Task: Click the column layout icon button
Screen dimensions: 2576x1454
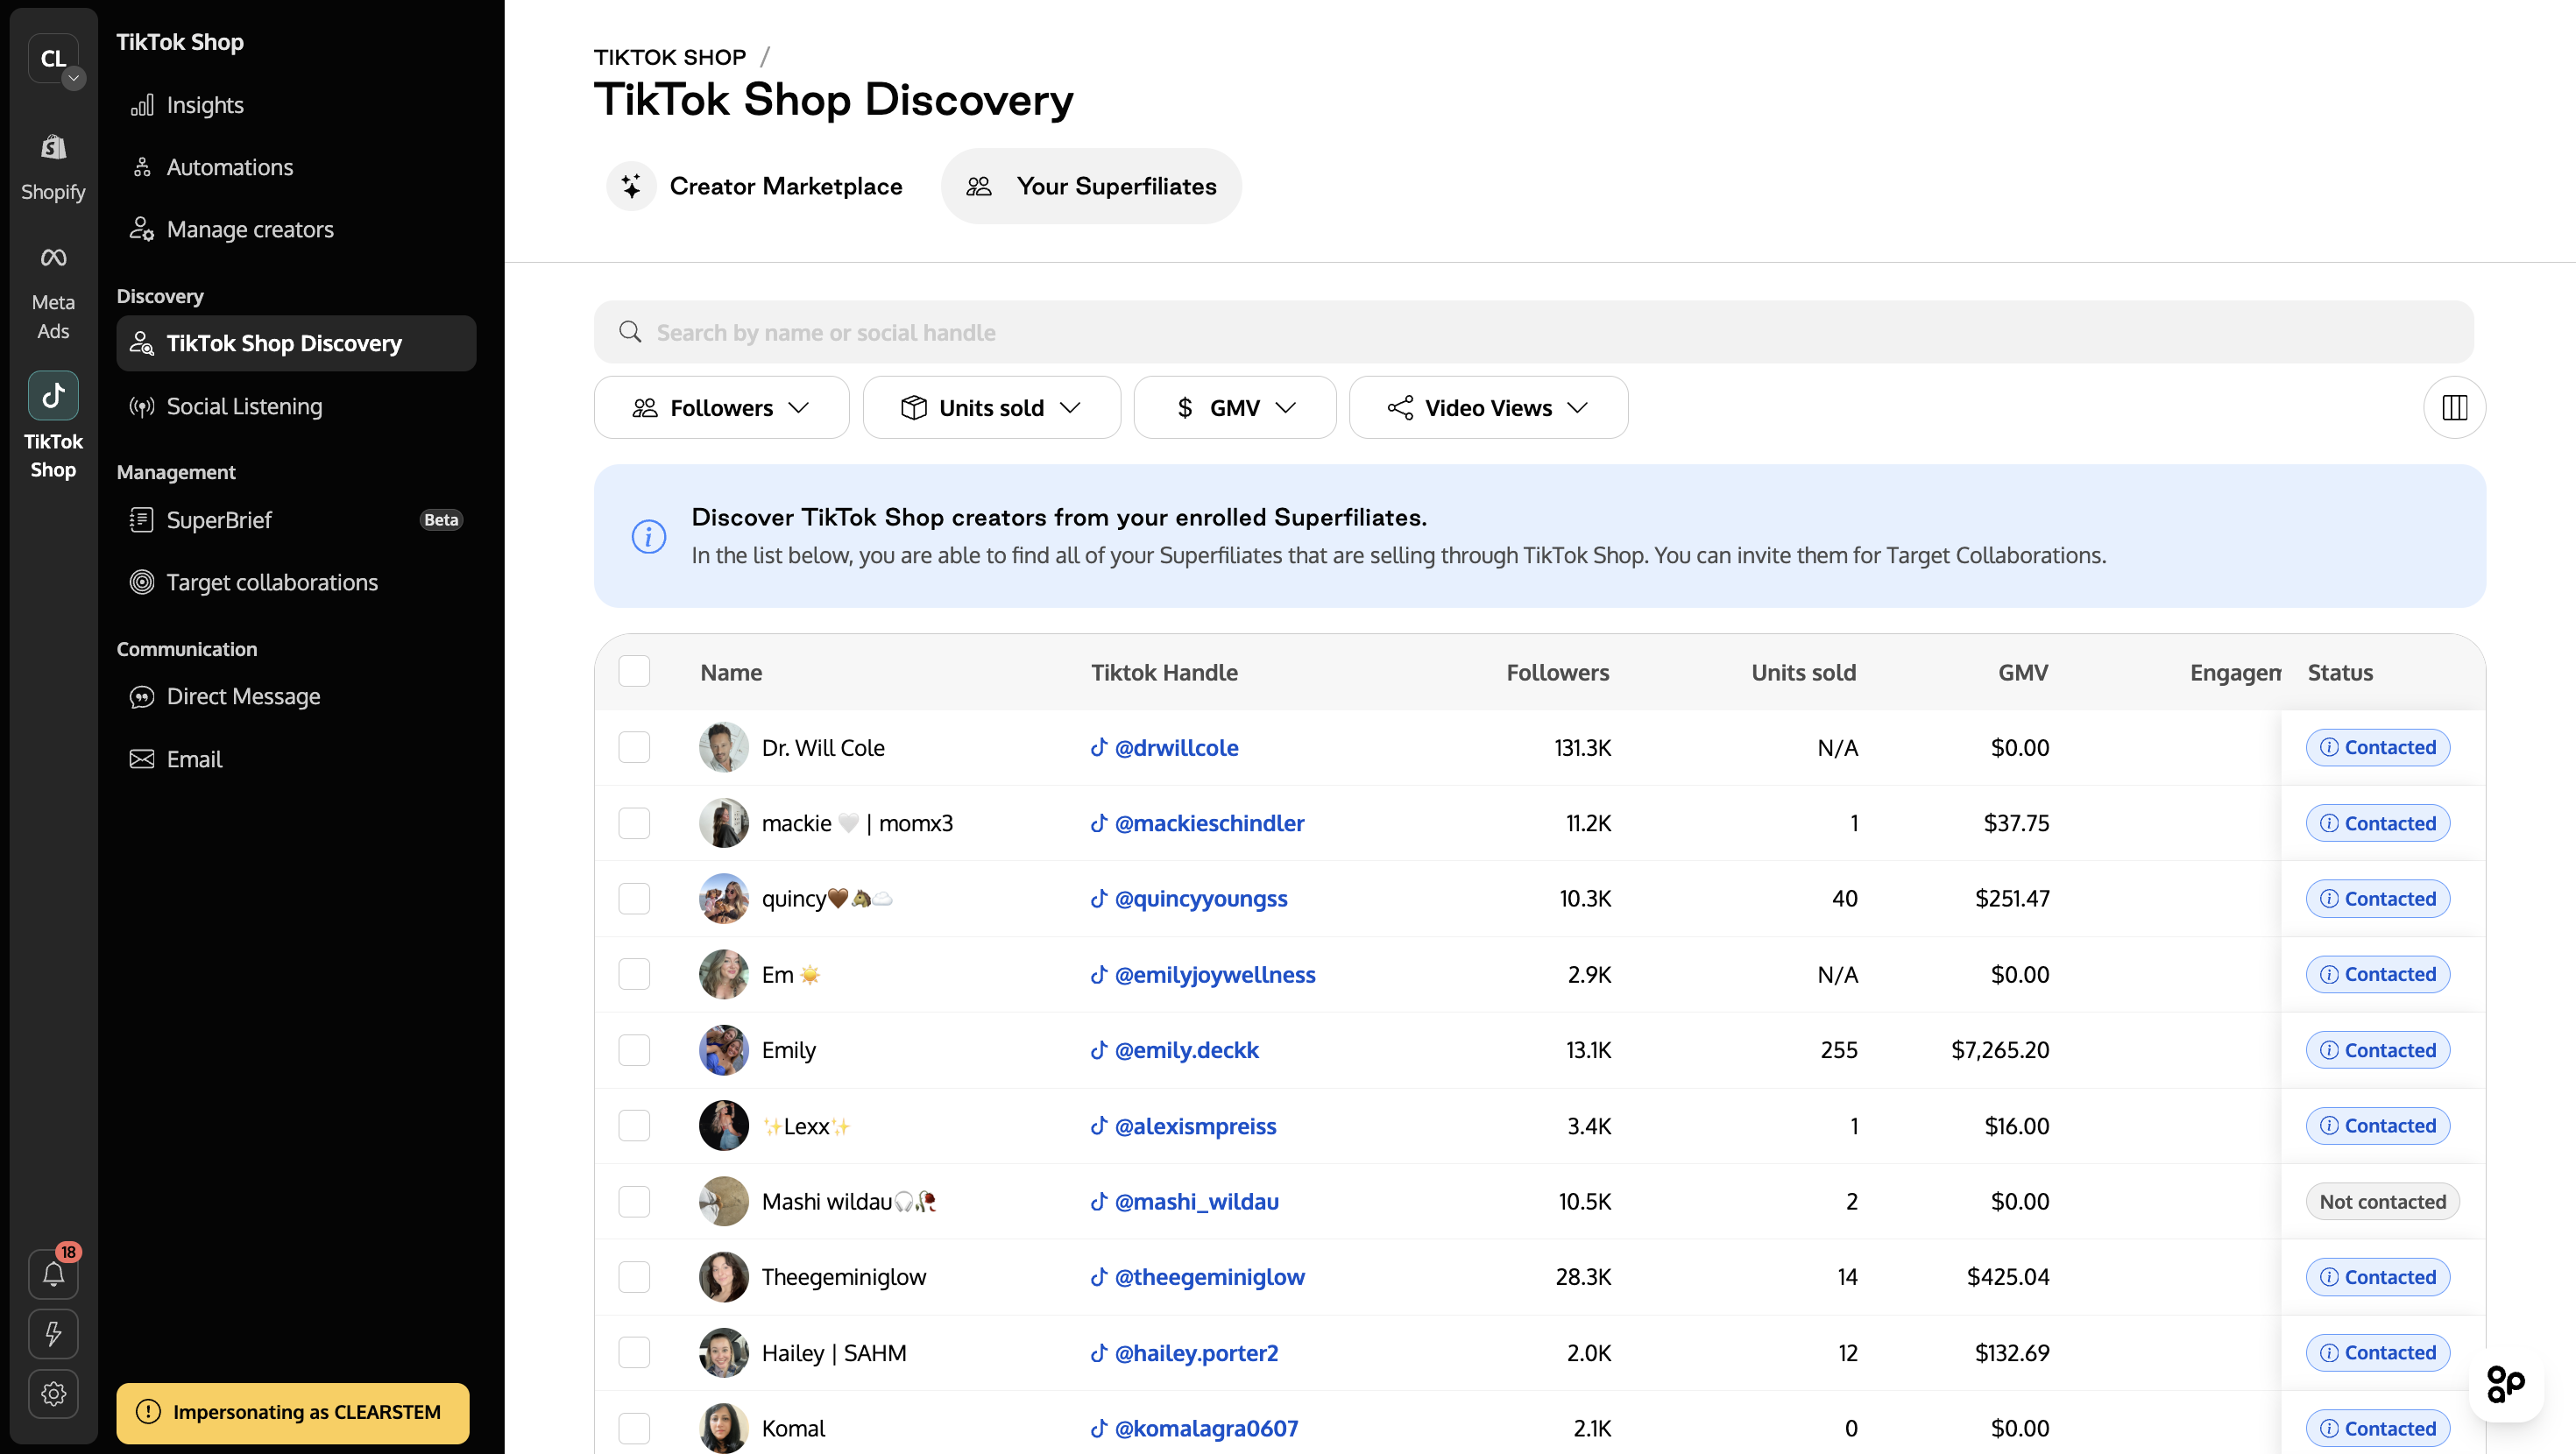Action: (x=2454, y=407)
